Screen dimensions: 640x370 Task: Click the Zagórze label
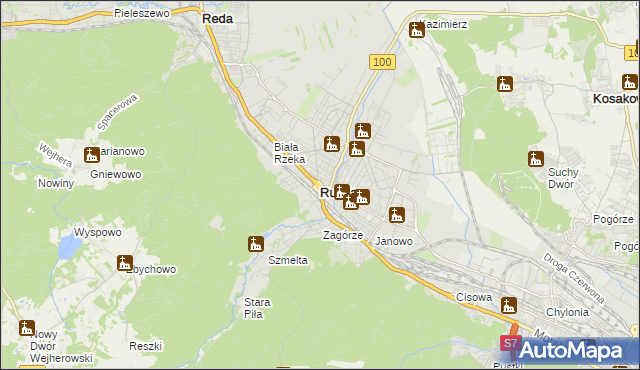click(x=343, y=235)
